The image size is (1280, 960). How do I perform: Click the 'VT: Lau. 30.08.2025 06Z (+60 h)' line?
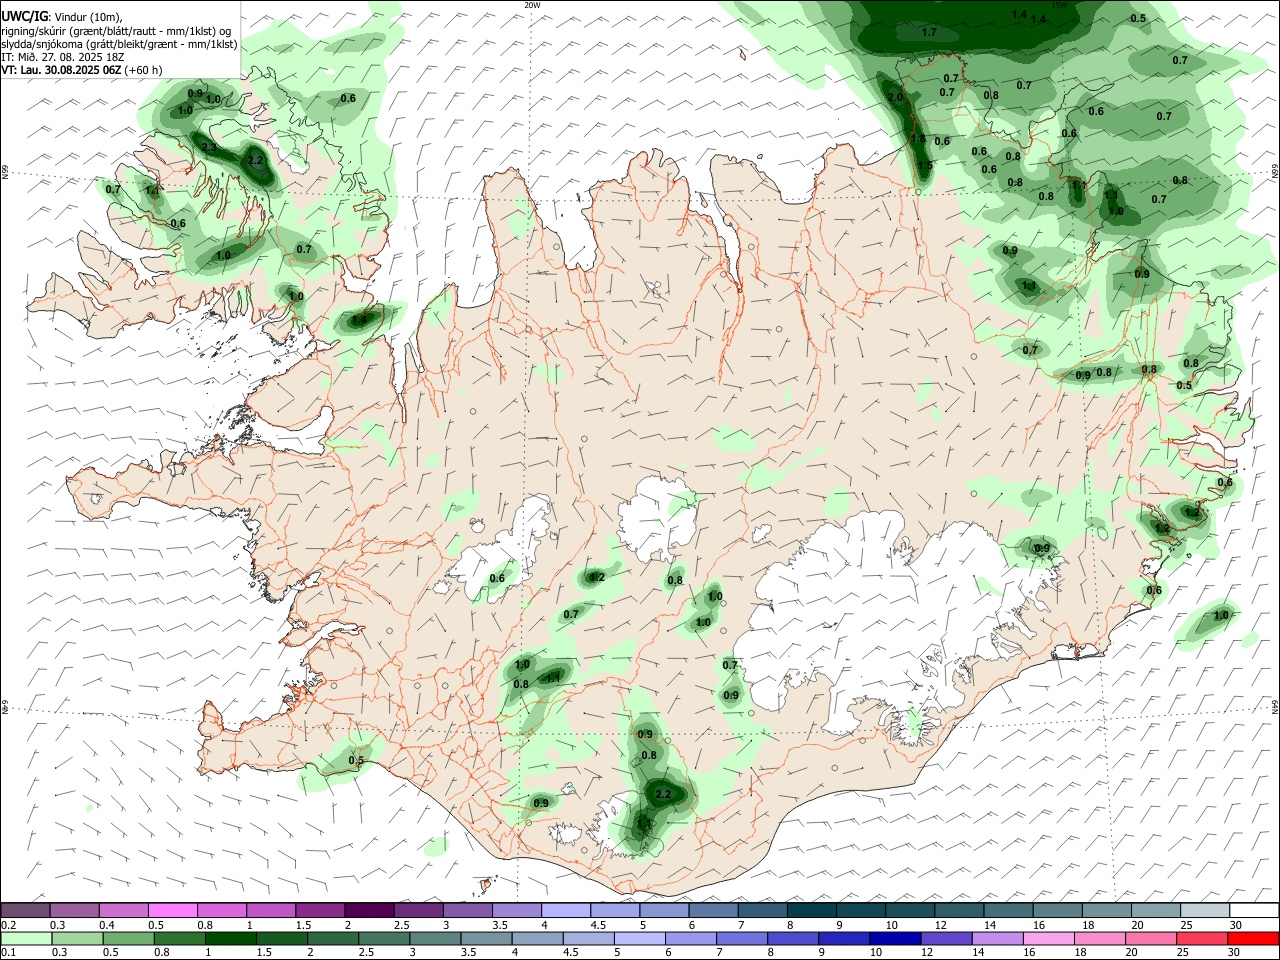81,70
